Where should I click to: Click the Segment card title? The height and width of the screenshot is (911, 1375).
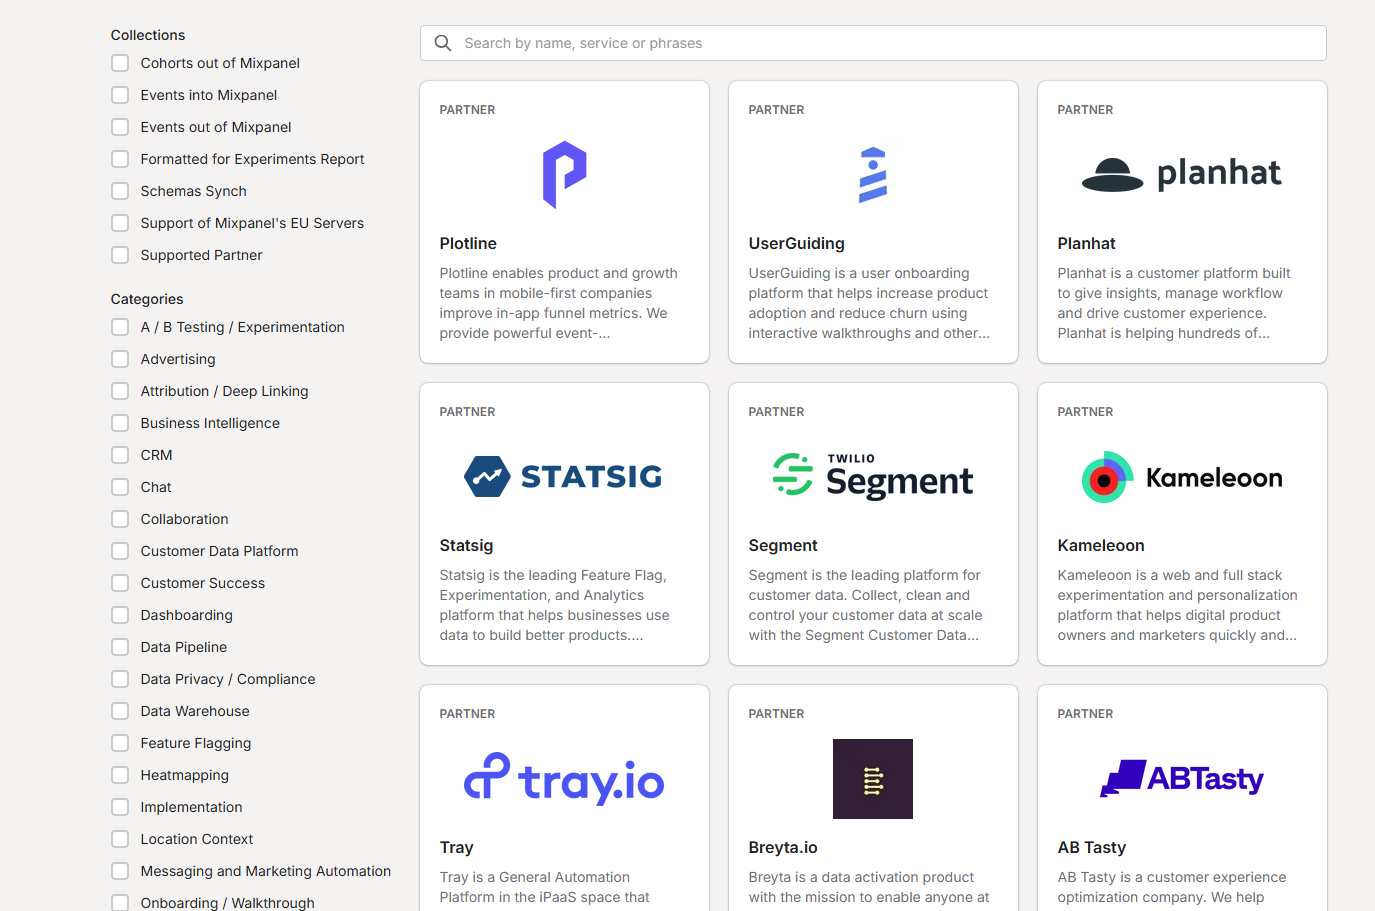pos(783,545)
